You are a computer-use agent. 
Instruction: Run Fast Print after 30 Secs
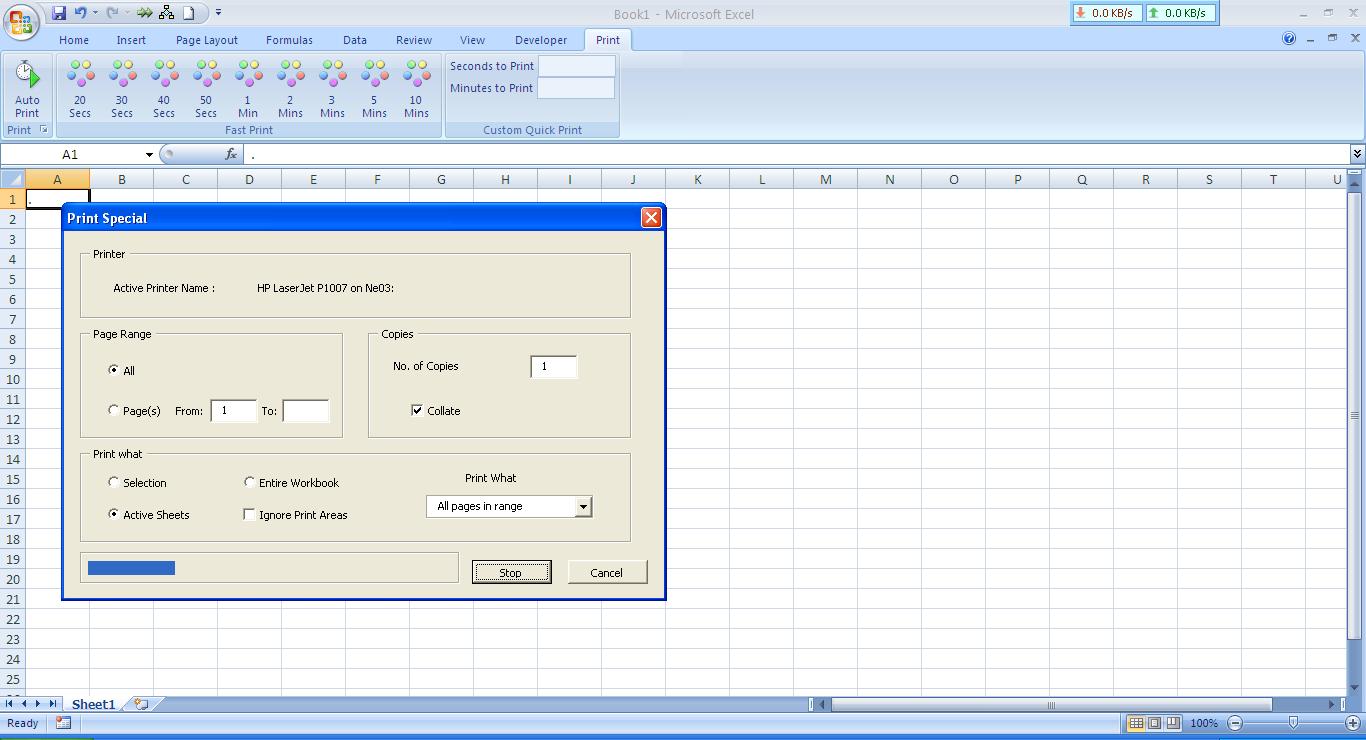(122, 90)
